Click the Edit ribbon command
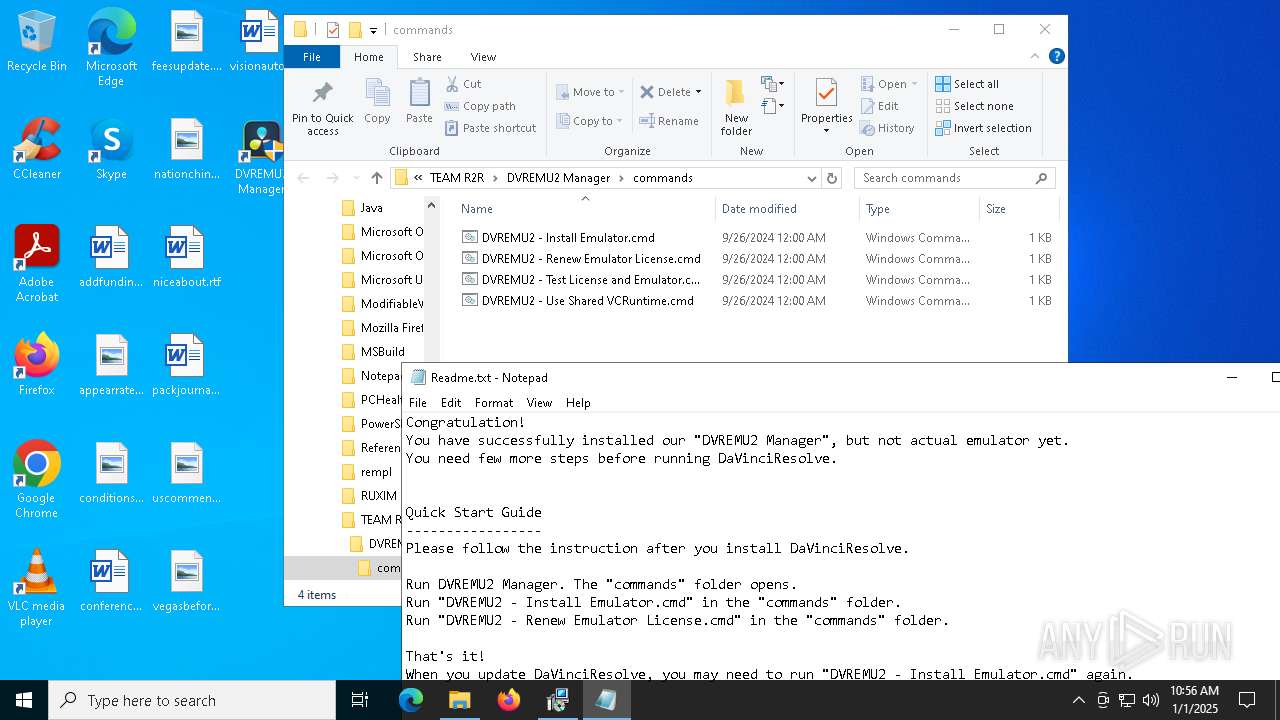 click(879, 106)
